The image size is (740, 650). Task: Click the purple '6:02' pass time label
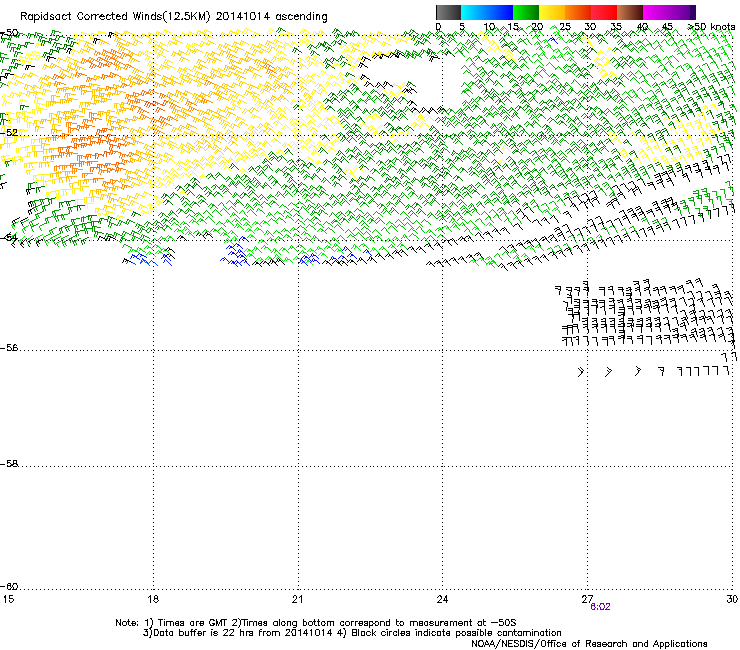pos(600,607)
